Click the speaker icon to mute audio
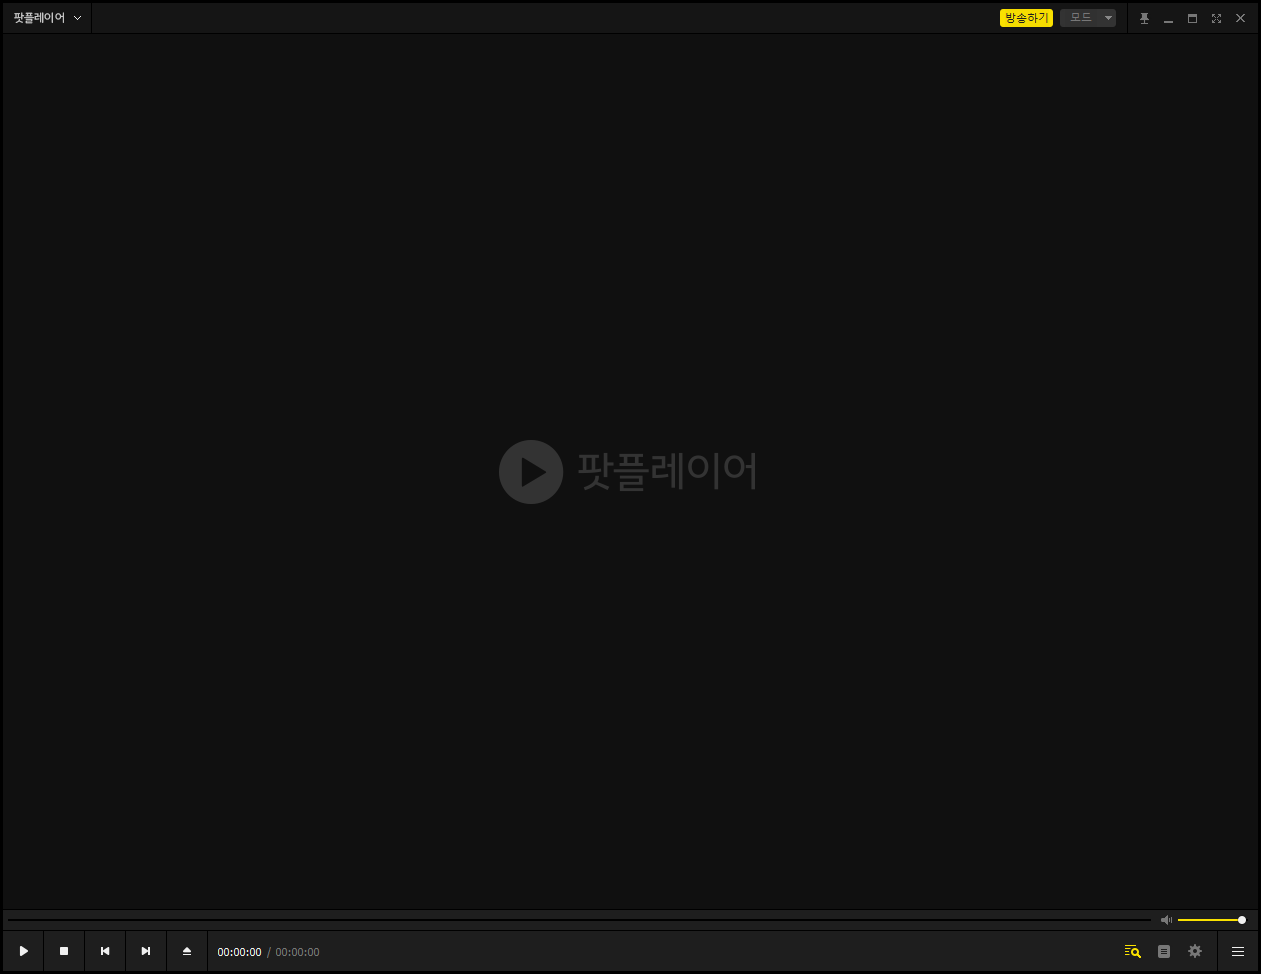This screenshot has width=1261, height=974. coord(1166,919)
